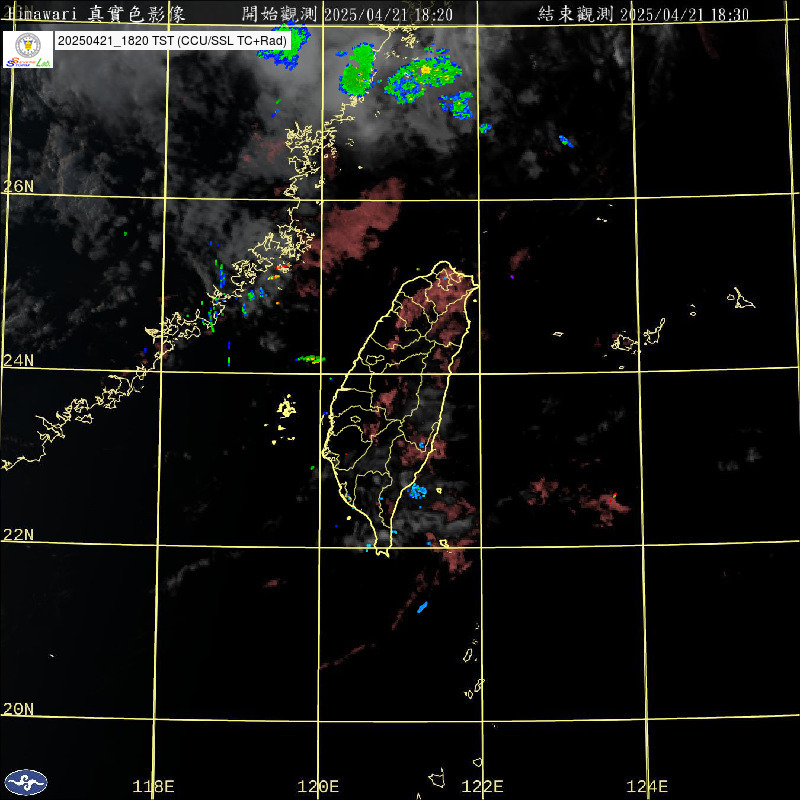Click the blue radar echo off southeast Taiwan coast
This screenshot has height=800, width=800.
(x=417, y=491)
